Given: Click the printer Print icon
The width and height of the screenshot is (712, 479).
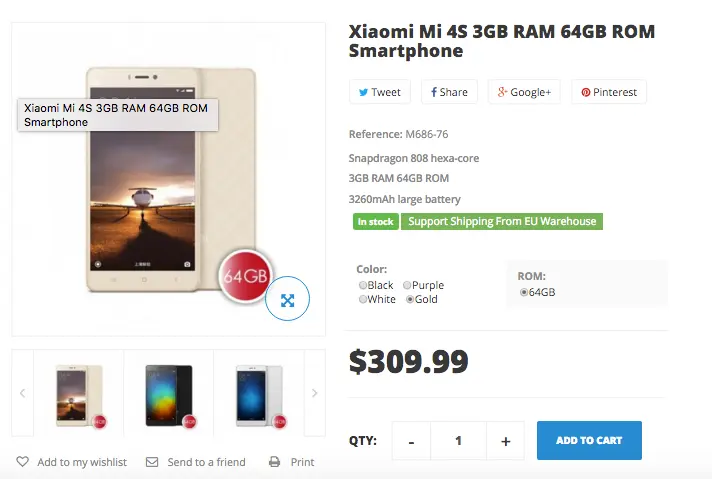Looking at the screenshot, I should click(x=275, y=462).
